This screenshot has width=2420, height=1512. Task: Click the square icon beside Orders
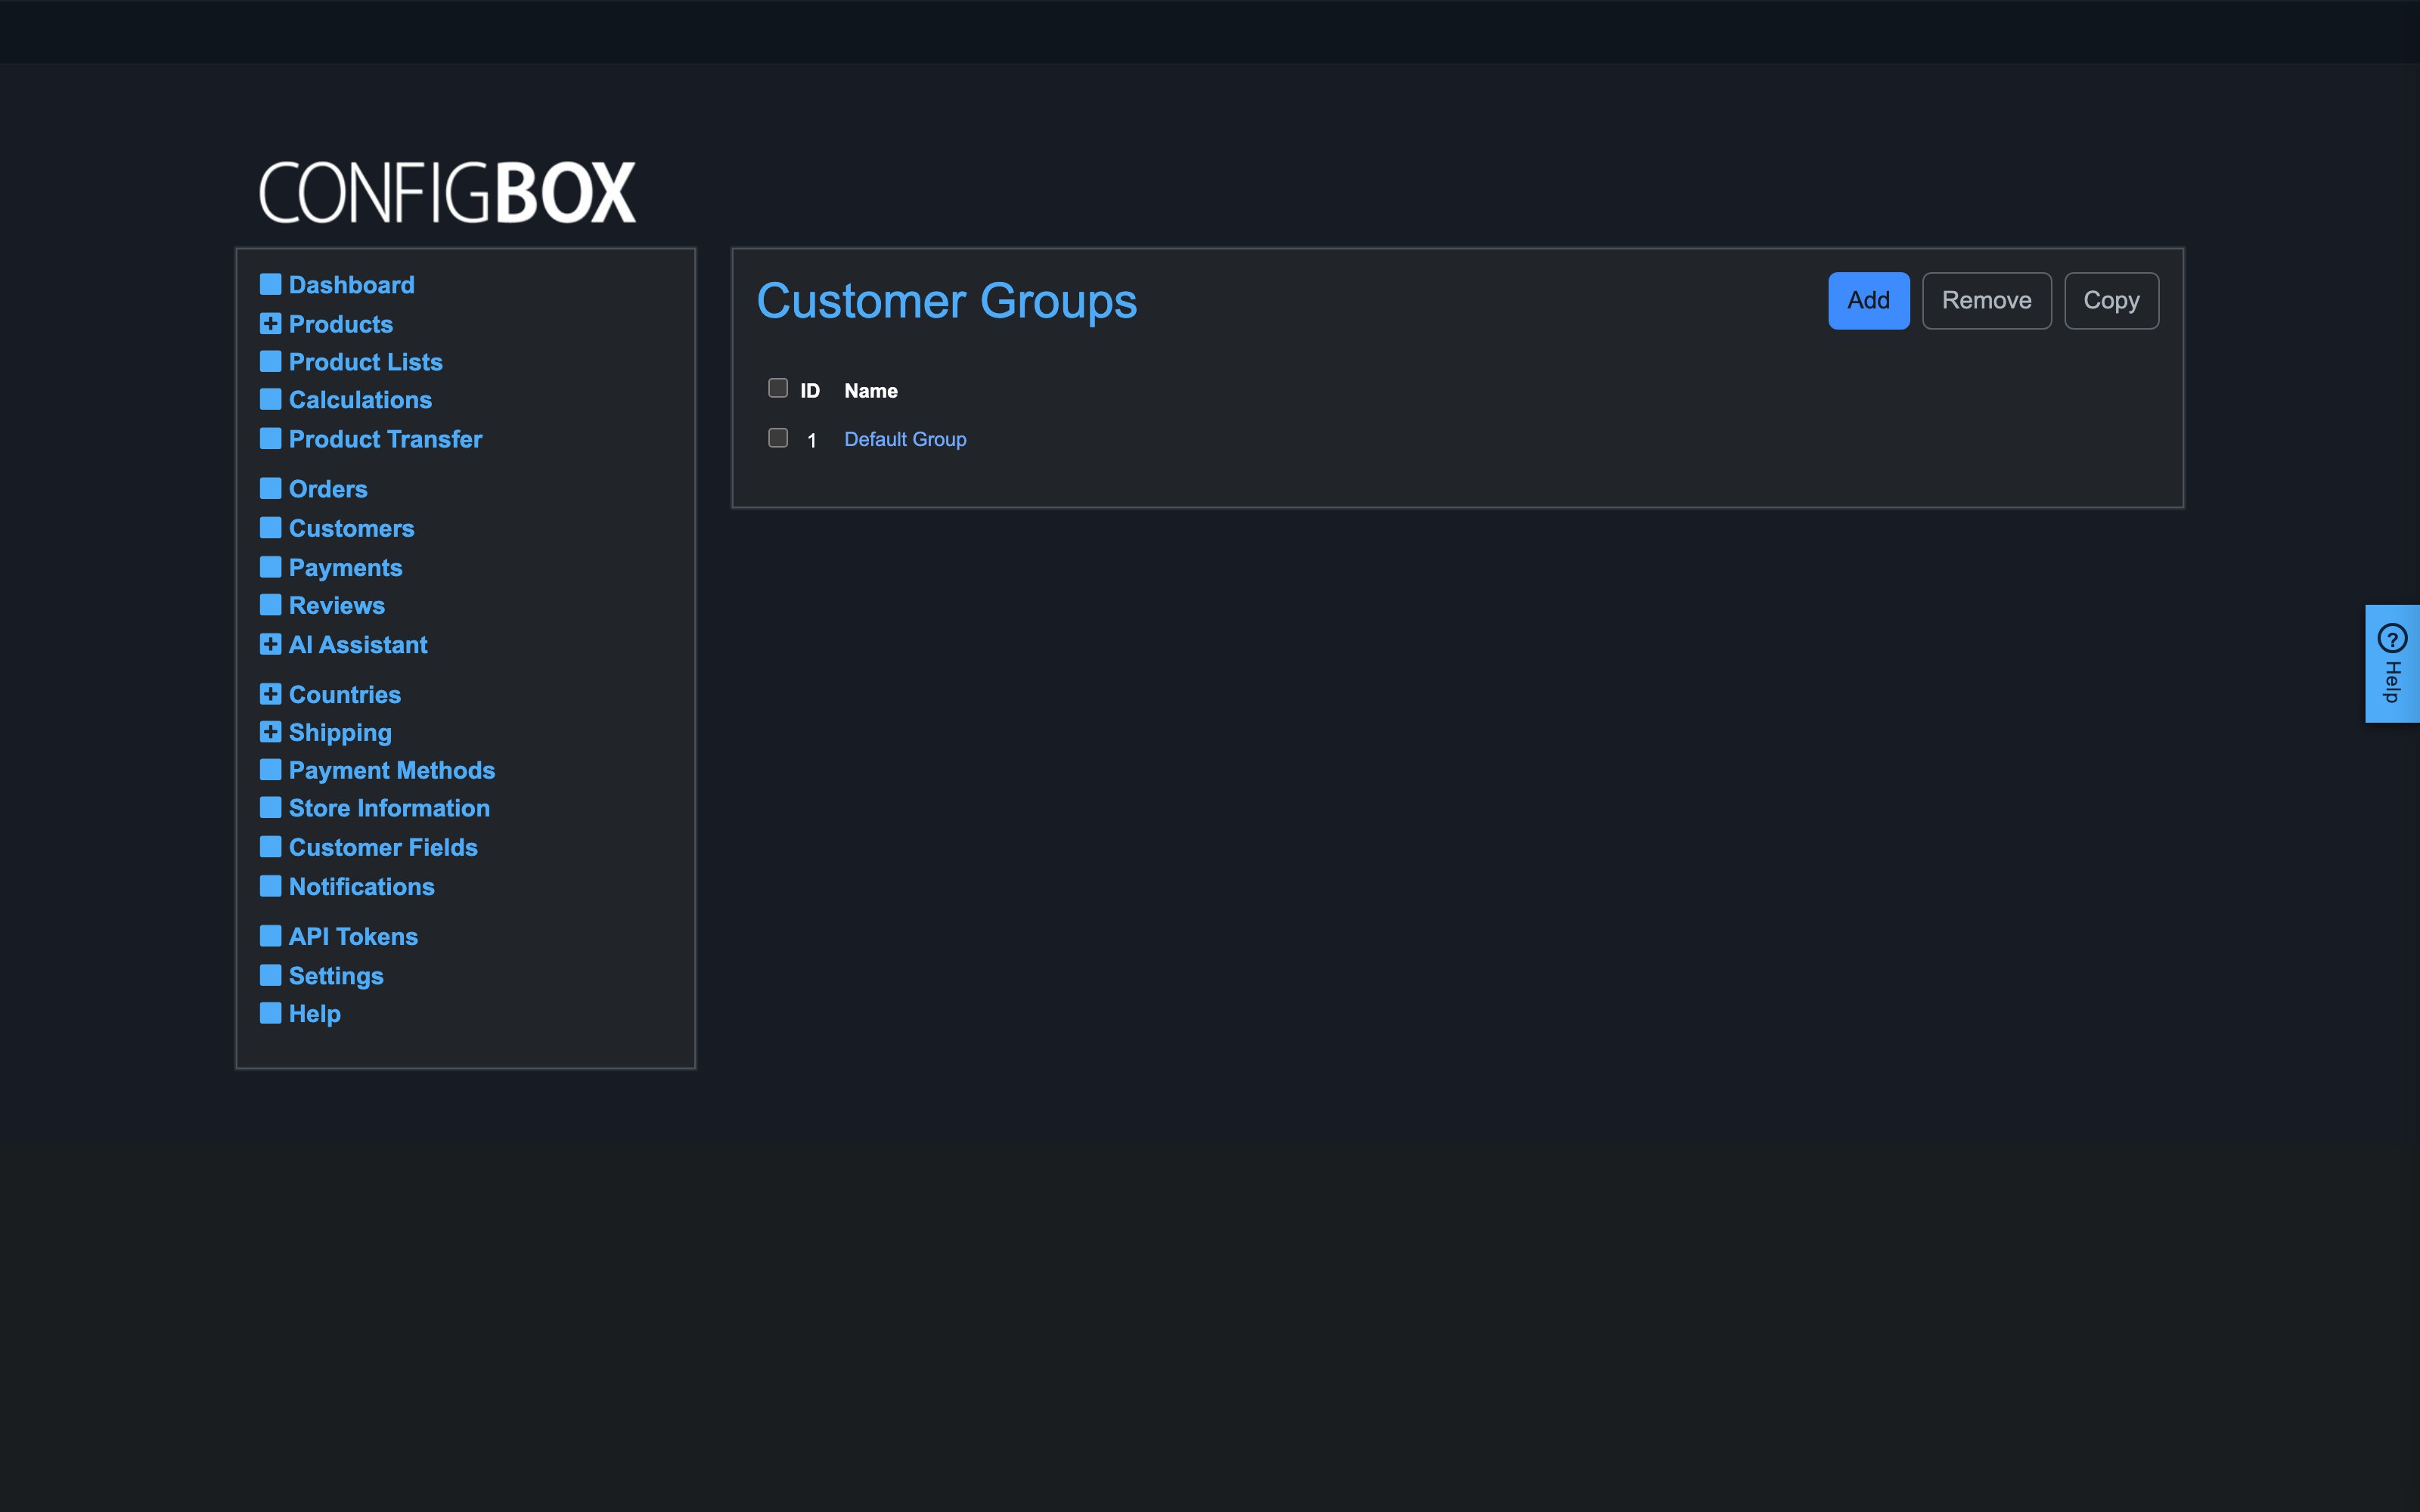click(270, 488)
